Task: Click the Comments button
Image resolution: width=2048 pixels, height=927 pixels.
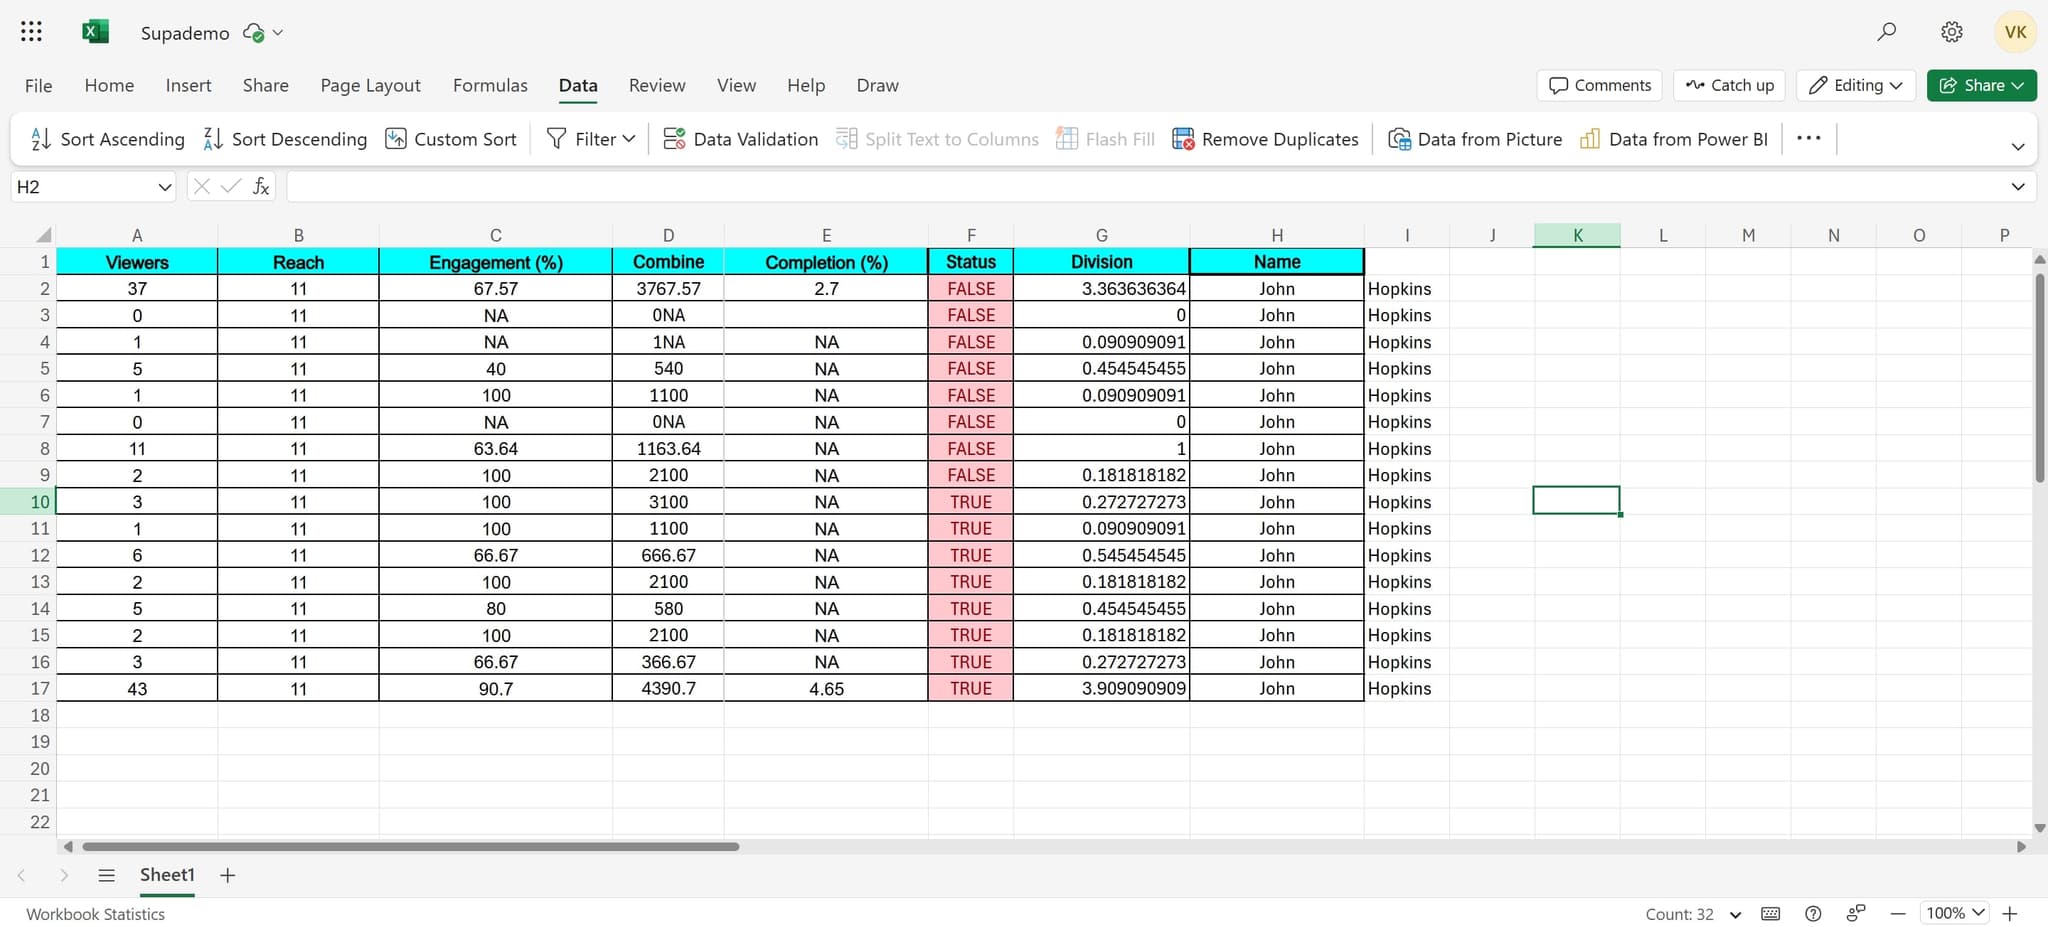Action: click(x=1599, y=85)
